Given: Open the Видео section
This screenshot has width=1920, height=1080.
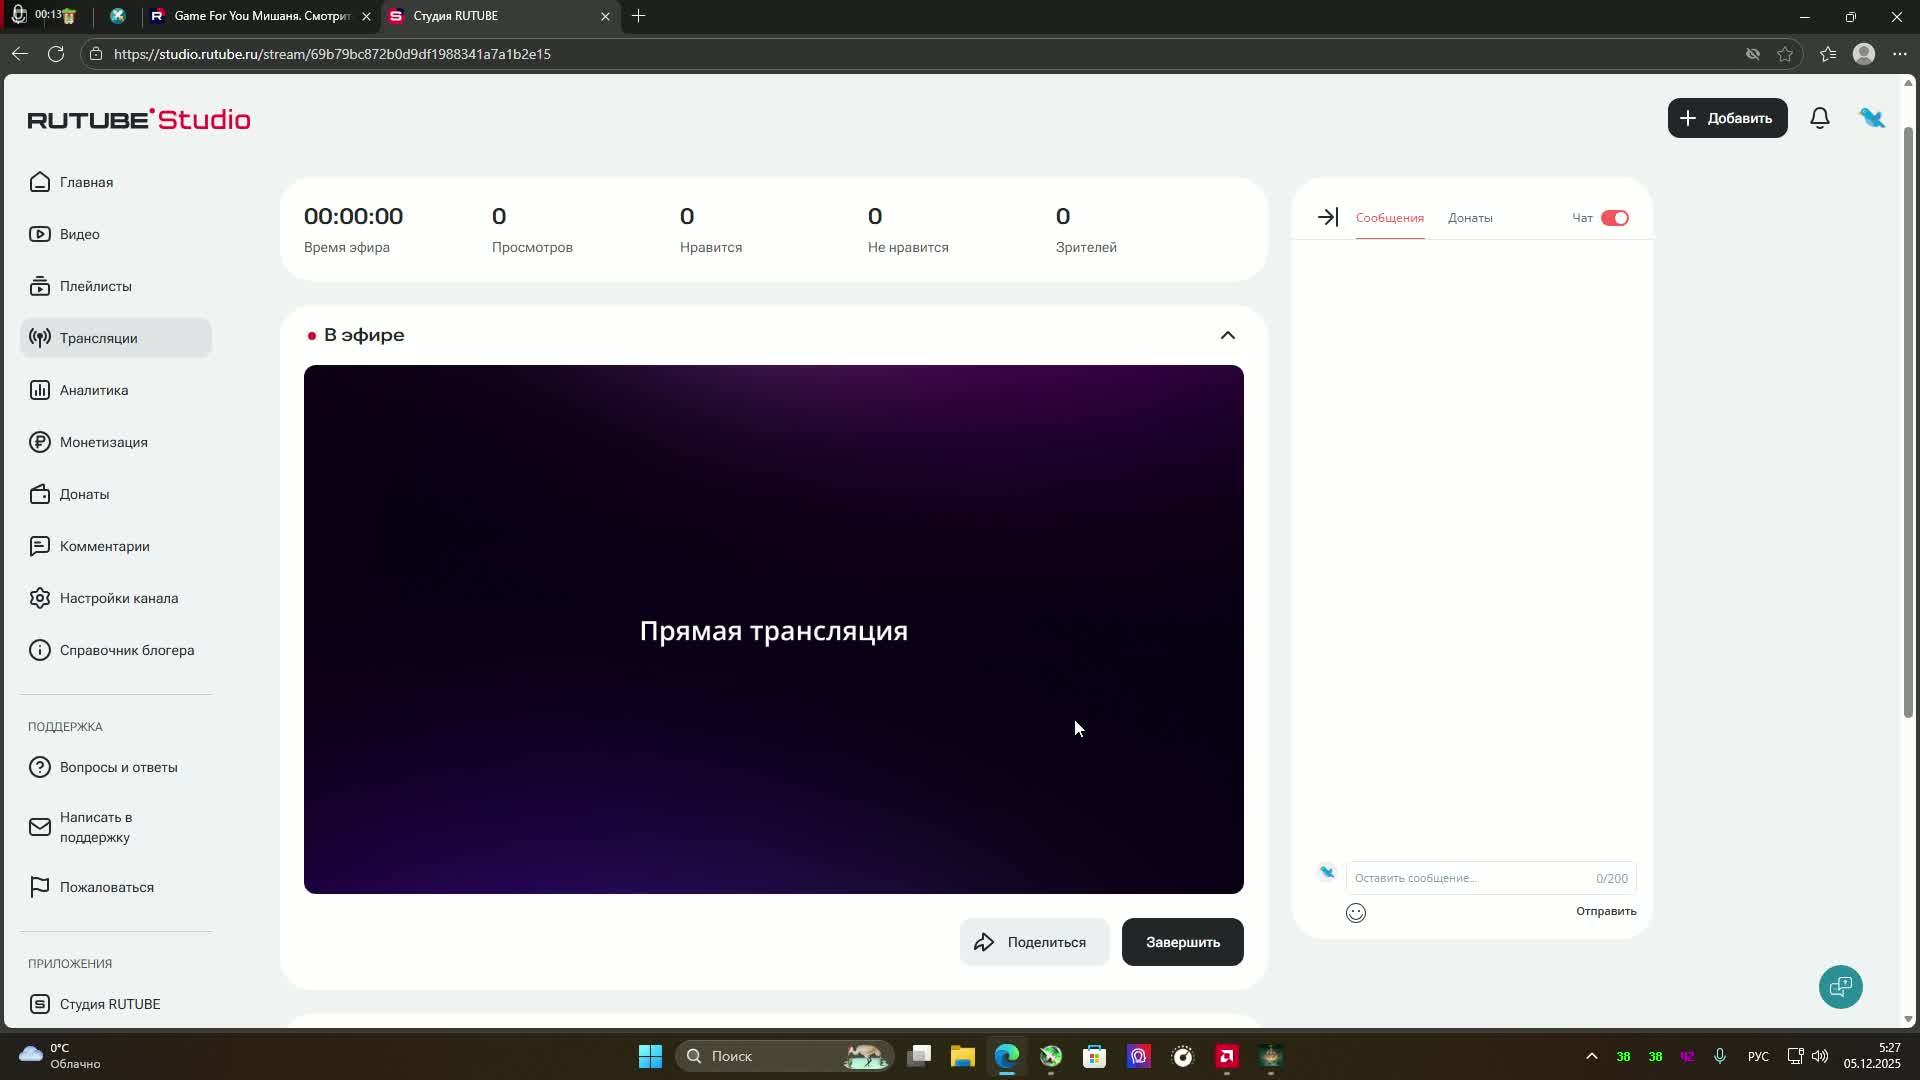Looking at the screenshot, I should [x=79, y=233].
